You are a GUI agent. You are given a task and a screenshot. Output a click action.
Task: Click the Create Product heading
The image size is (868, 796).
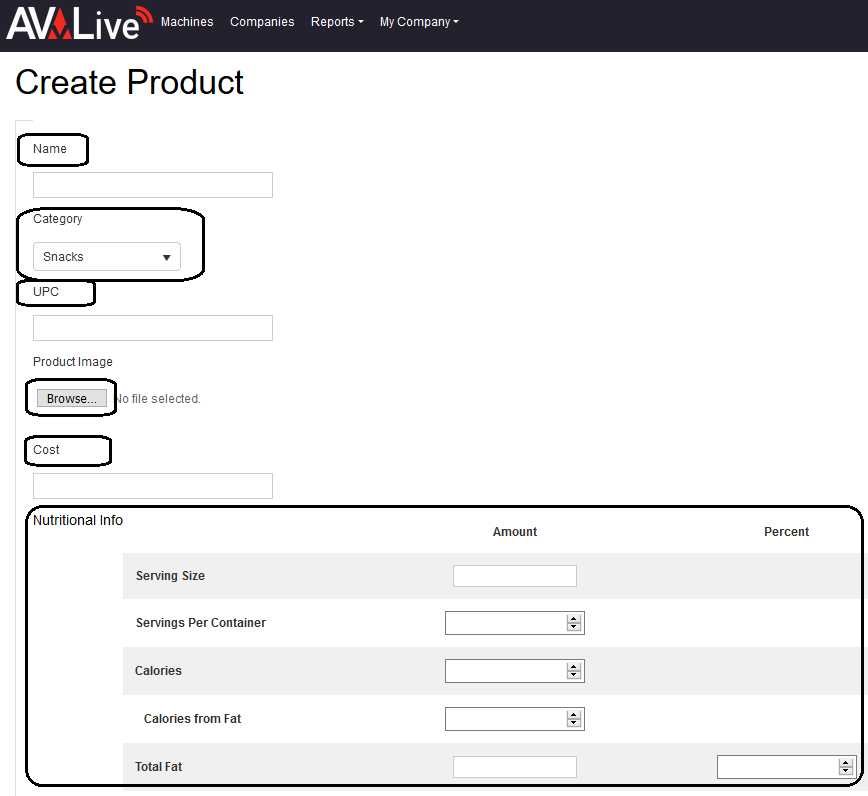(x=128, y=83)
